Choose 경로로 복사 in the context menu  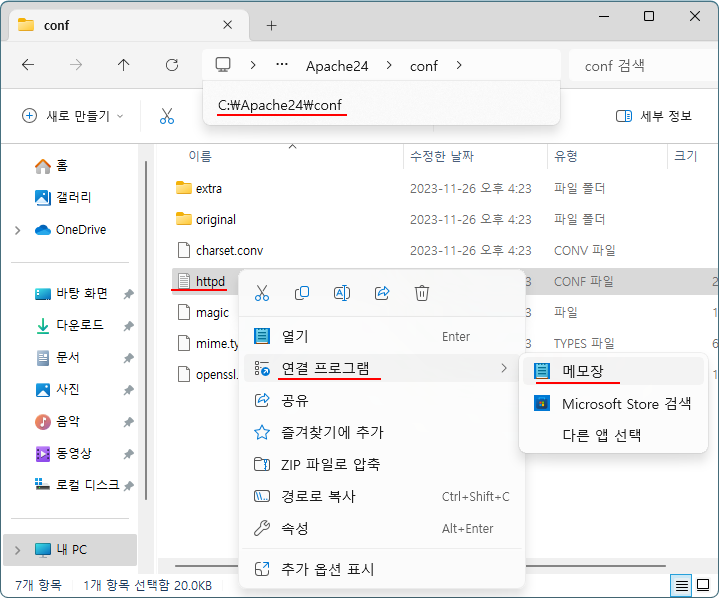(x=382, y=496)
